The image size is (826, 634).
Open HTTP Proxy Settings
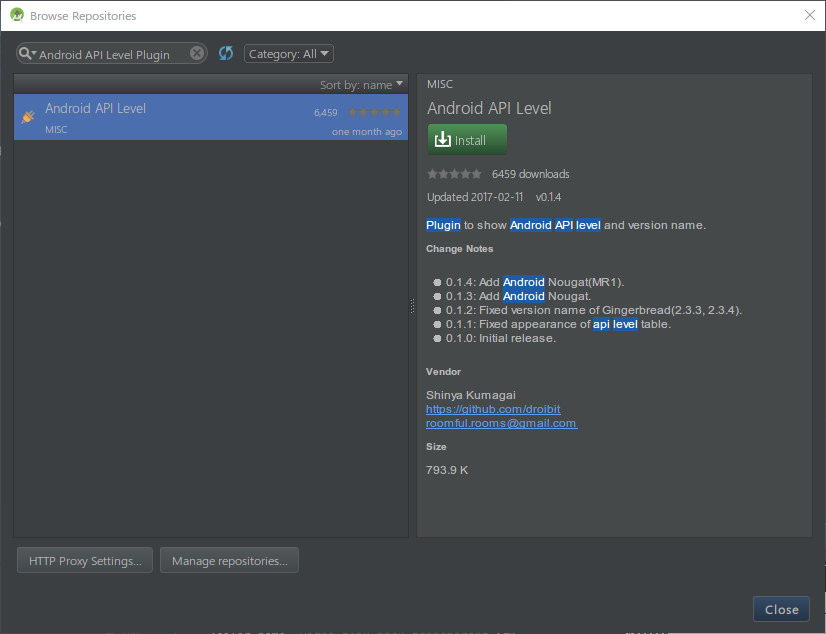[x=85, y=560]
